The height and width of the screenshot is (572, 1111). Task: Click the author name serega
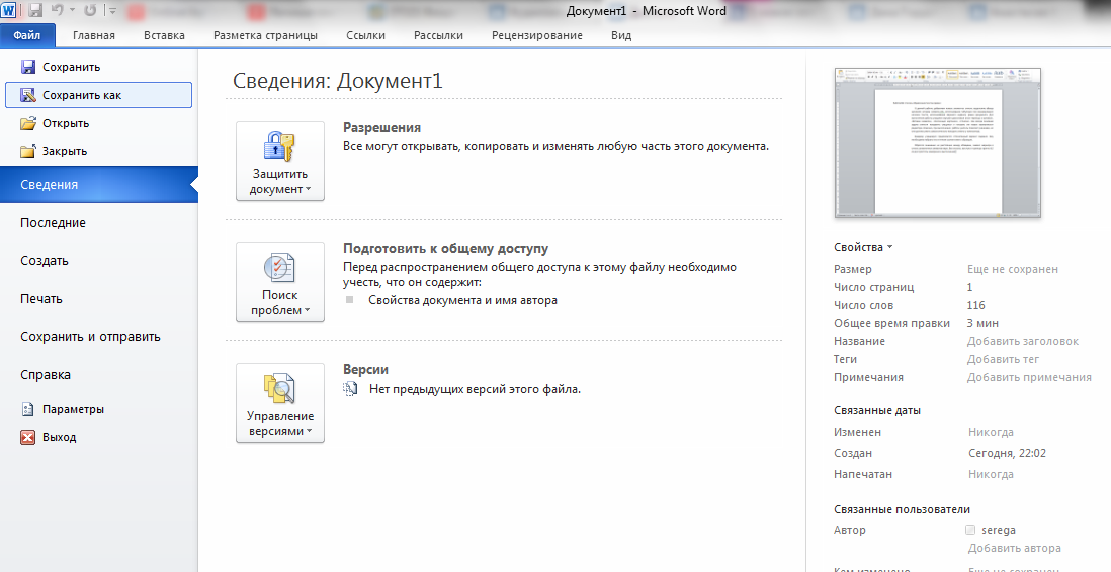[998, 530]
